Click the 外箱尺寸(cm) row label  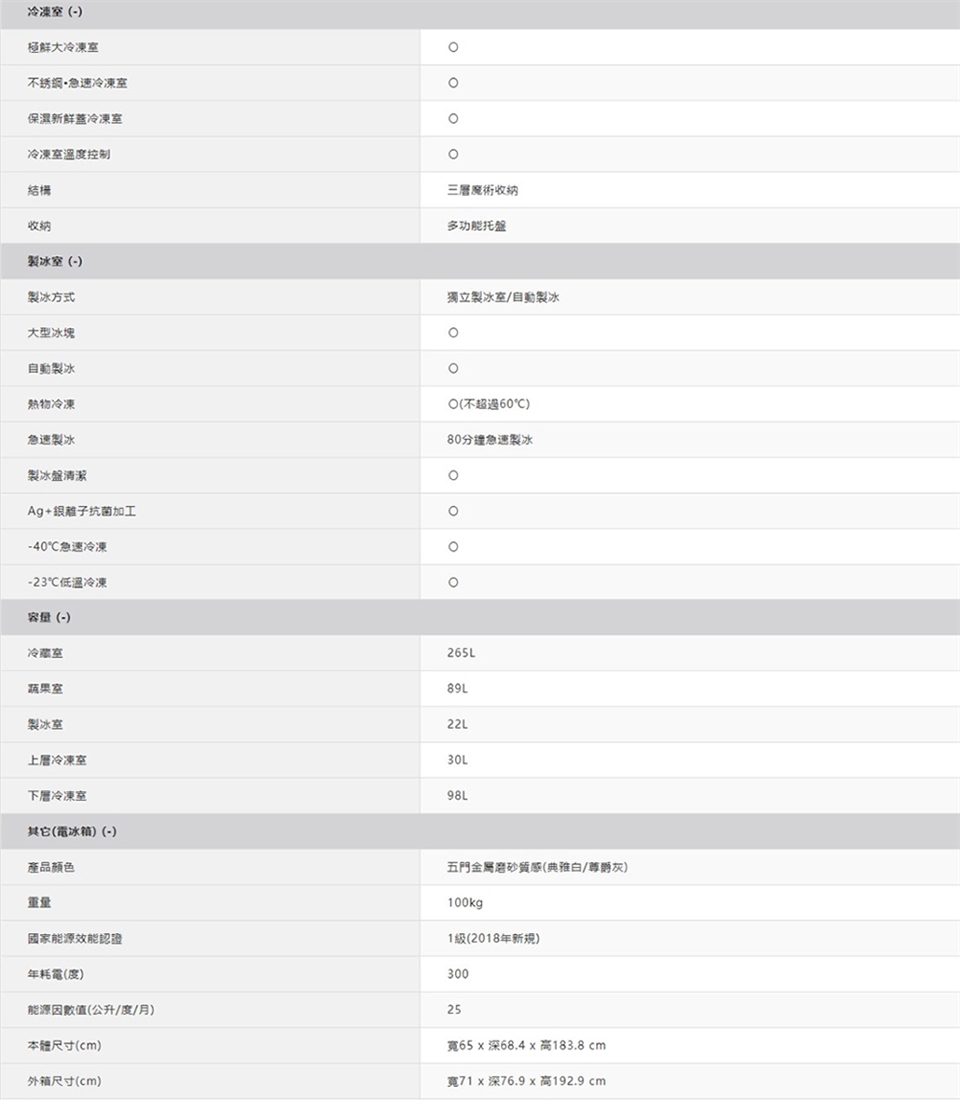(64, 1081)
